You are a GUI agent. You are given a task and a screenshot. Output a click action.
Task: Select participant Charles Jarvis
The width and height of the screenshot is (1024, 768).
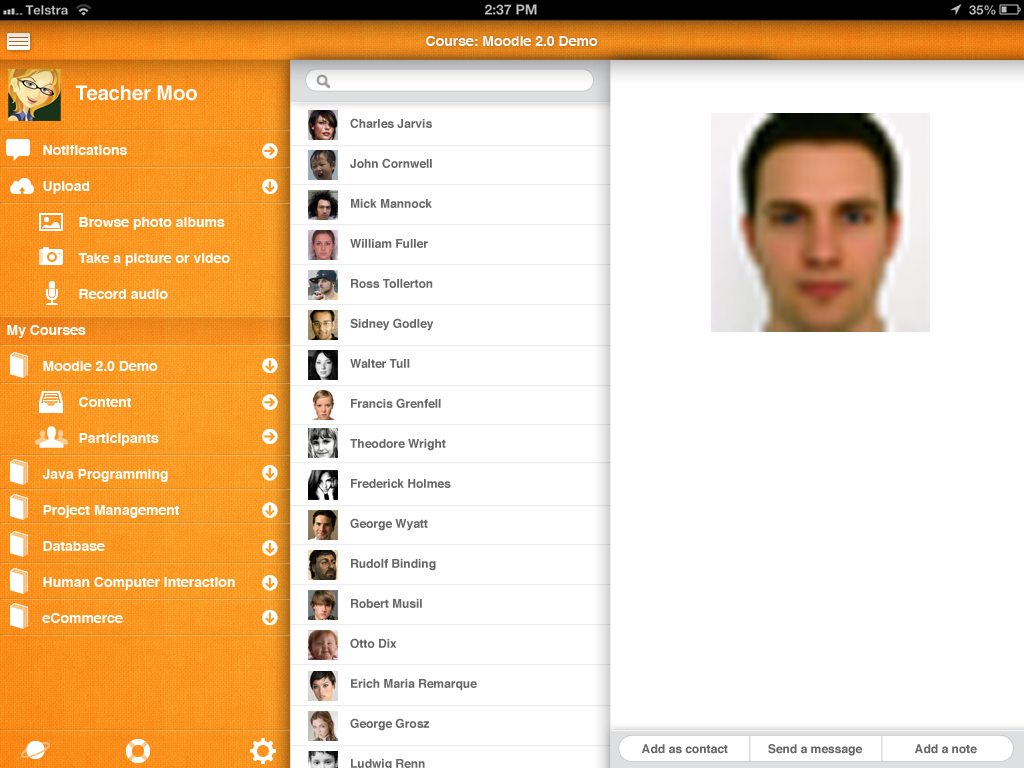tap(450, 124)
